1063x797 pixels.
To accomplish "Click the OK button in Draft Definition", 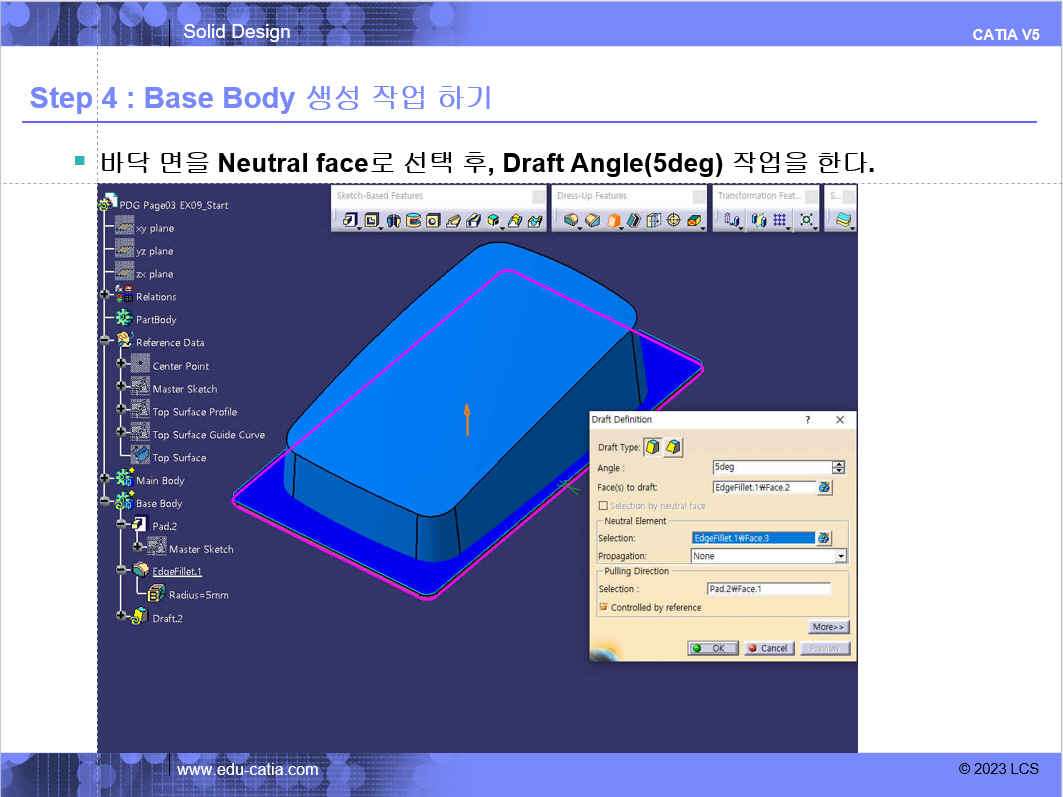I will point(713,648).
